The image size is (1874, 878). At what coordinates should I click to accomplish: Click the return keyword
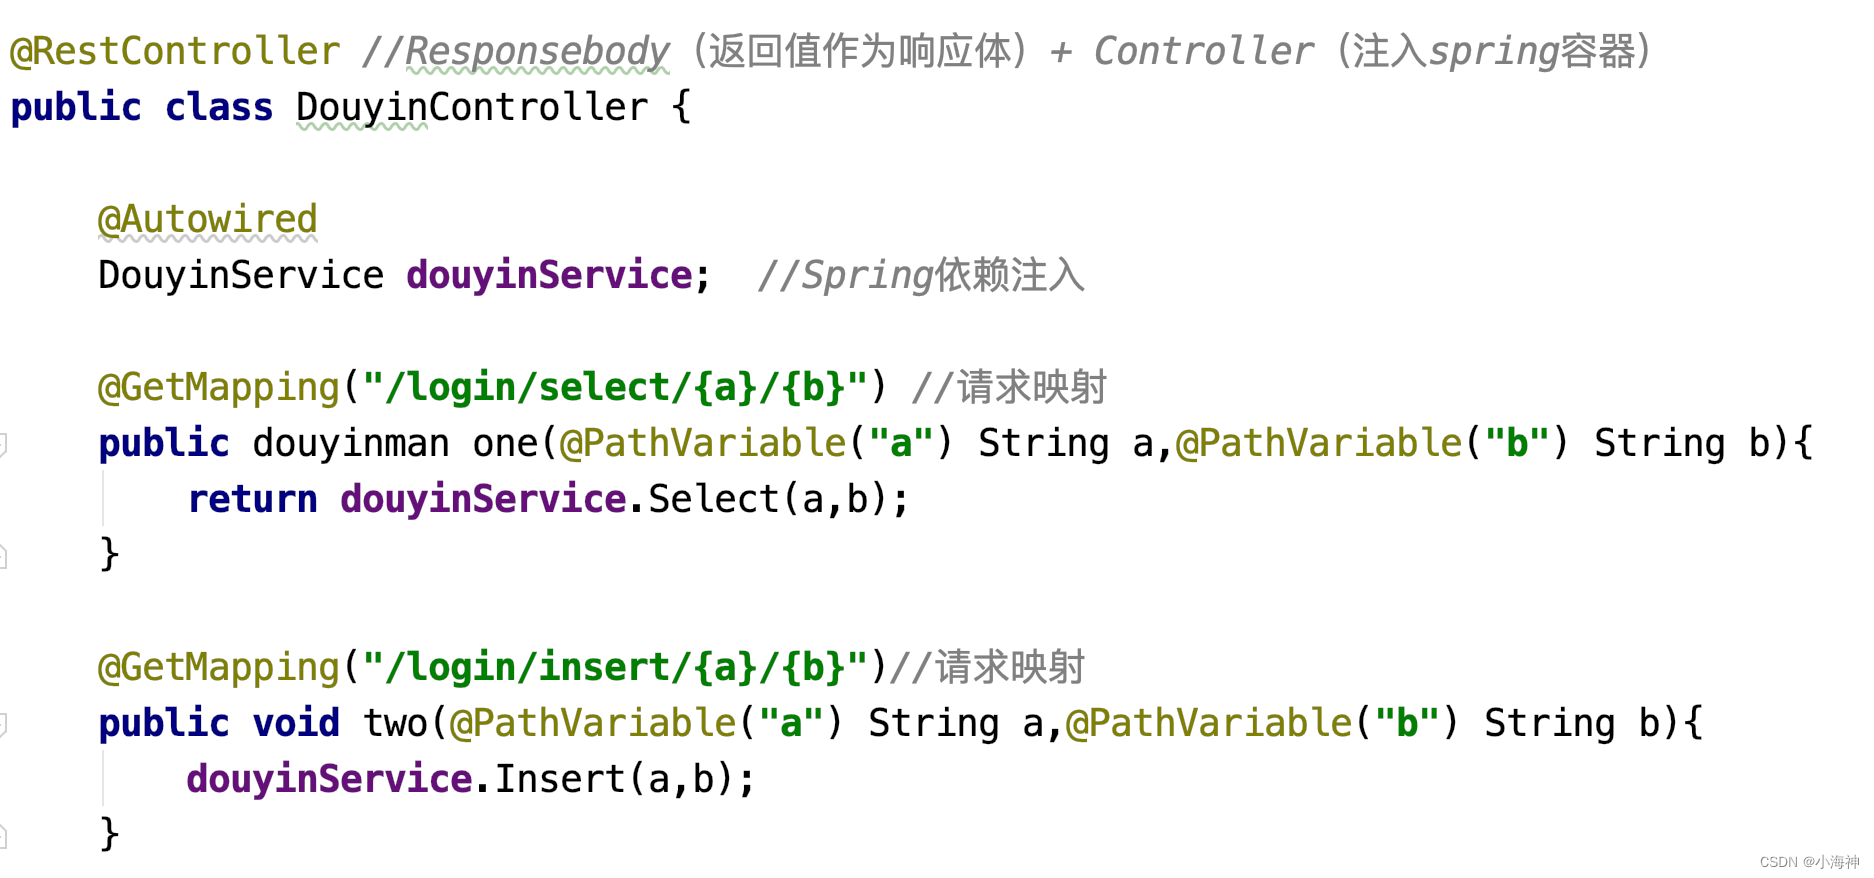coord(252,499)
